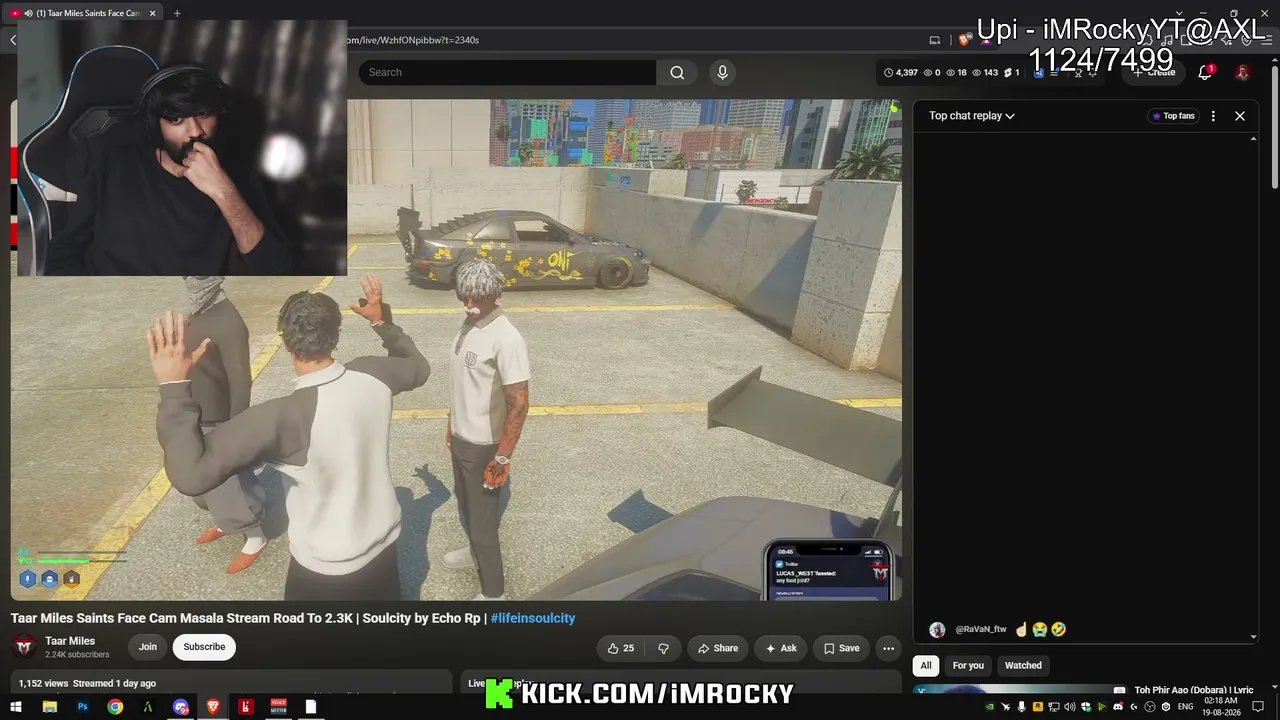The height and width of the screenshot is (720, 1280).
Task: Click the NVIDIA tray icon
Action: (x=989, y=707)
